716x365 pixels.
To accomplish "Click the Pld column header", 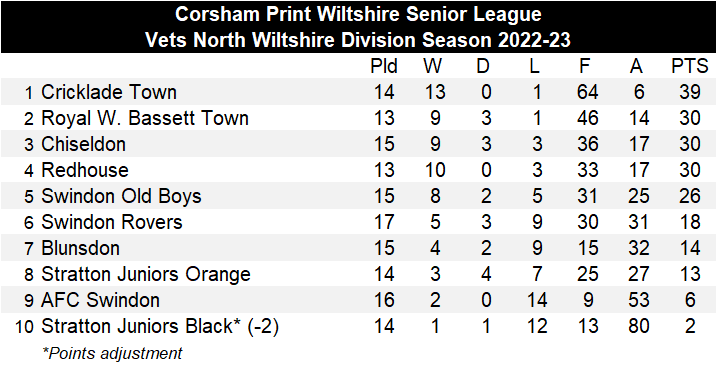I will (384, 67).
